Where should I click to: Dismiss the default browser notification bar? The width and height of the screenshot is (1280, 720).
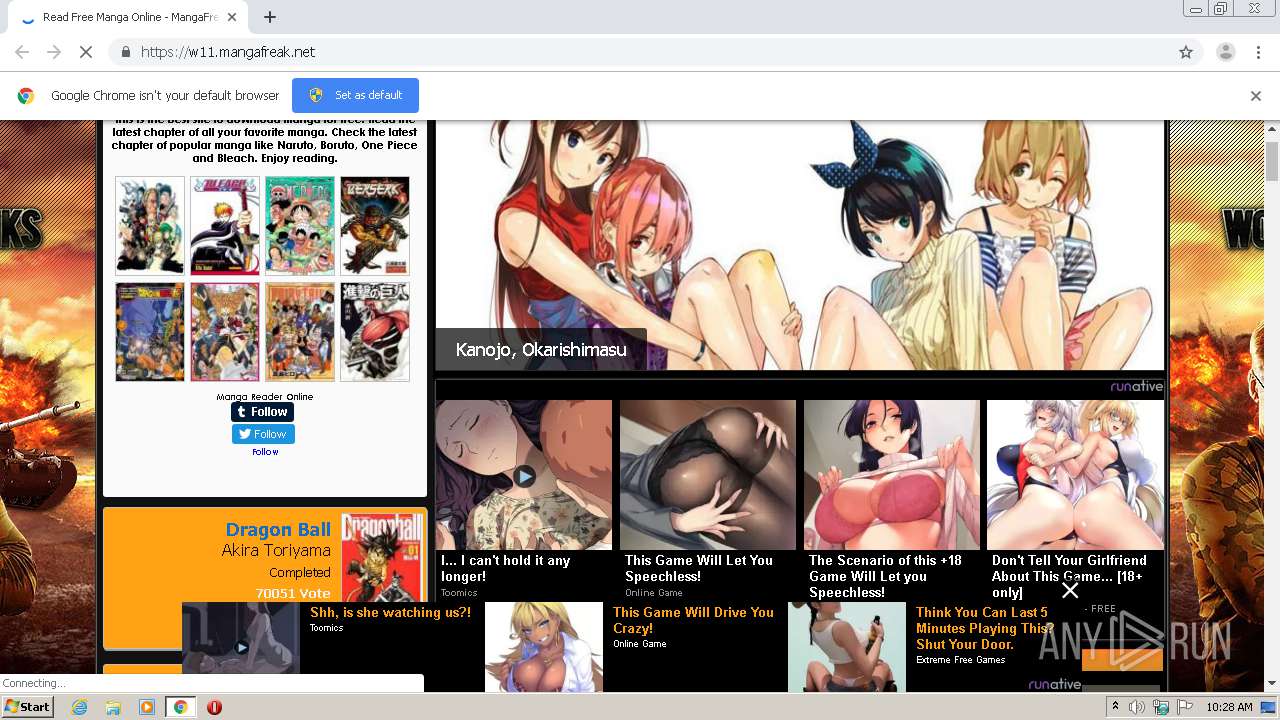(x=1256, y=96)
